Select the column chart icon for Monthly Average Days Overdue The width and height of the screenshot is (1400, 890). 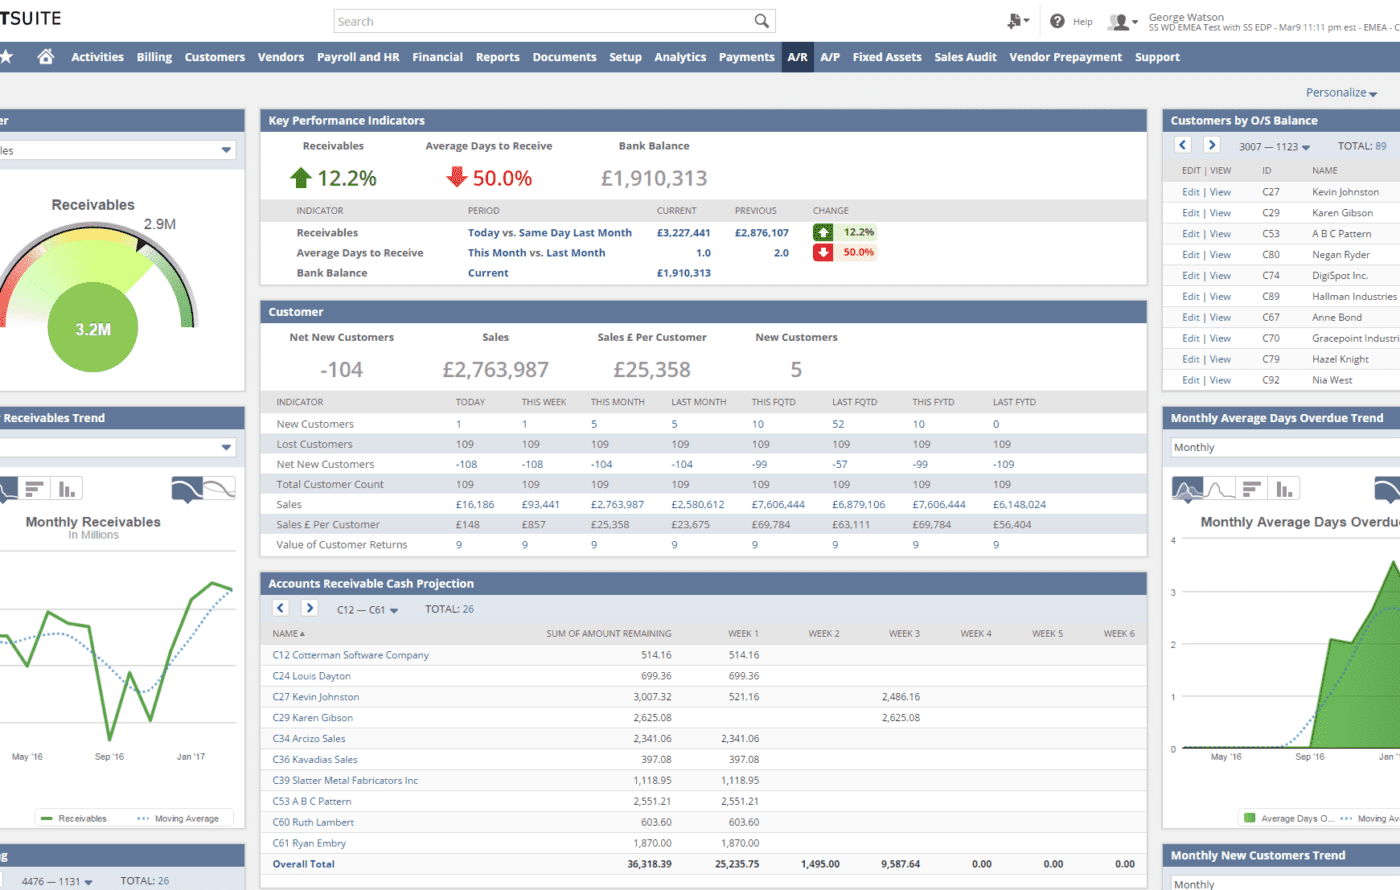tap(1283, 488)
